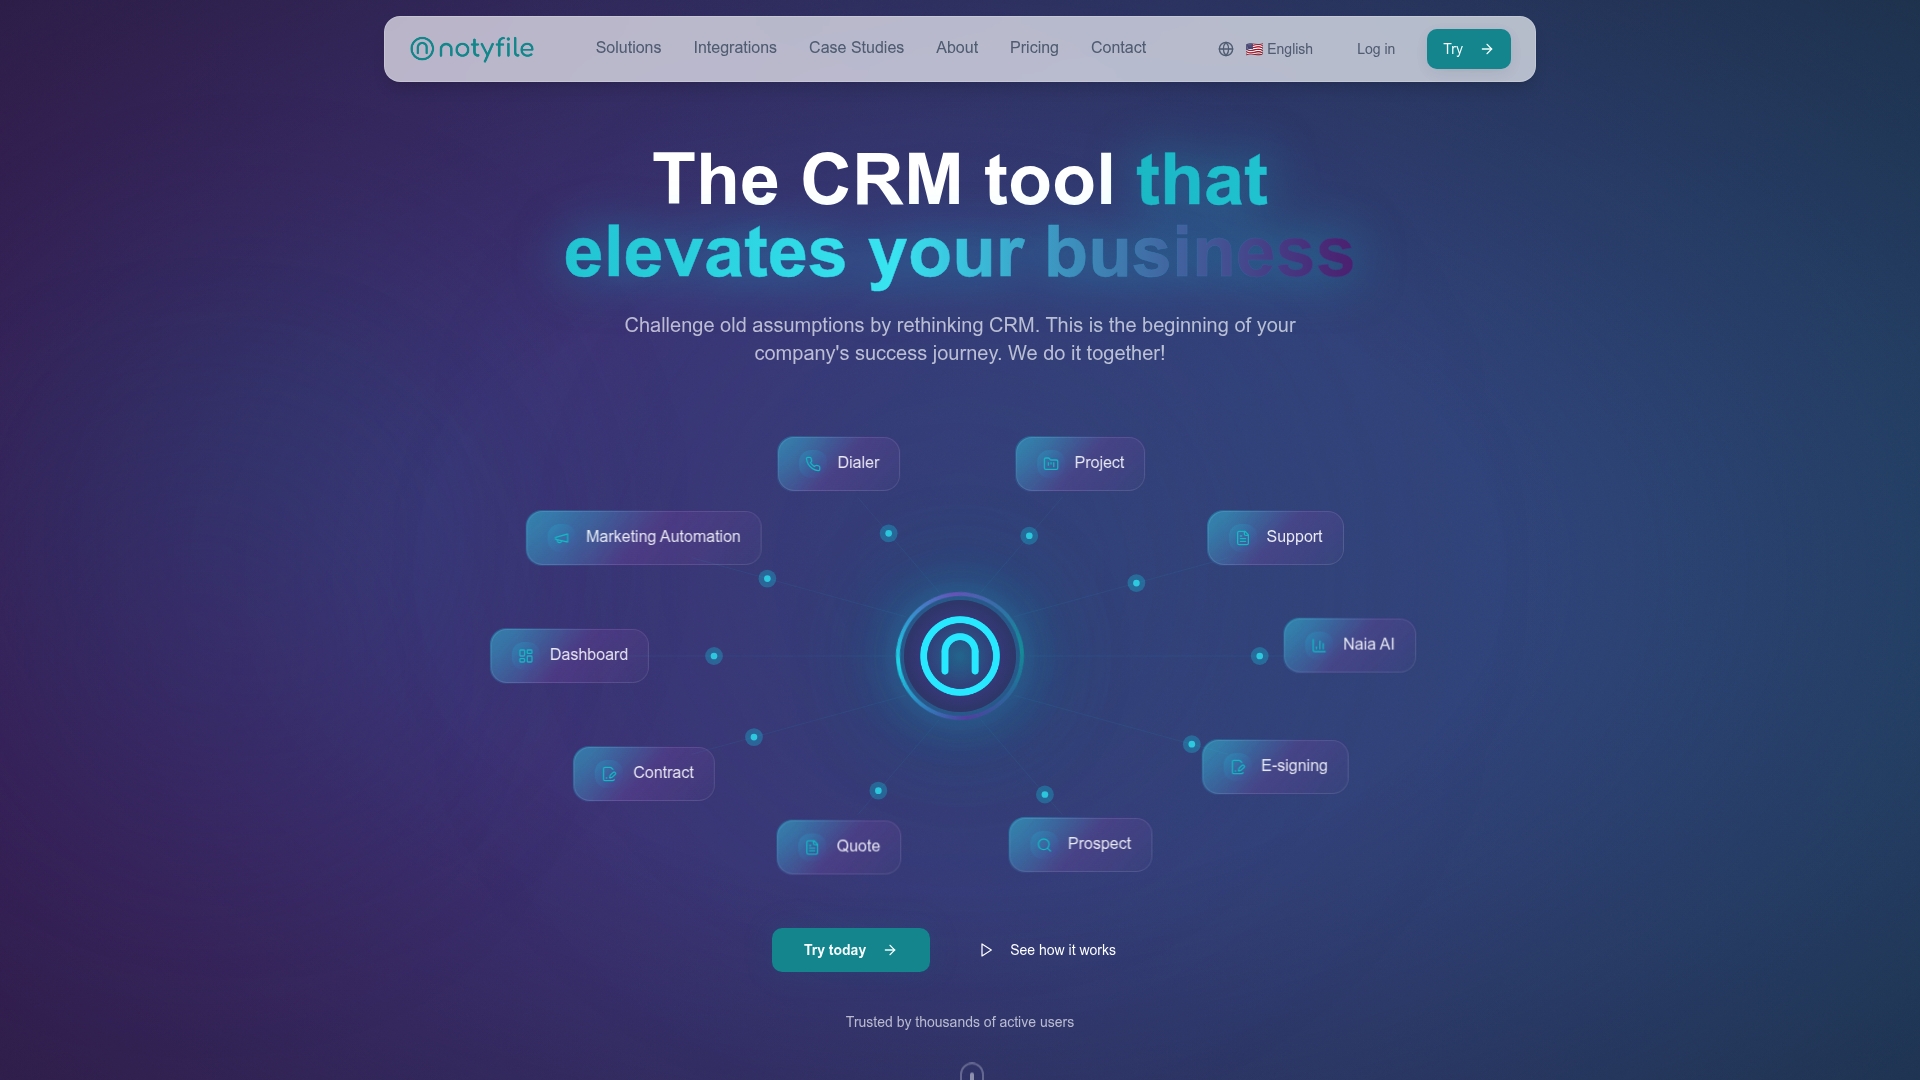Go to Case Studies page
The height and width of the screenshot is (1080, 1920).
tap(856, 48)
